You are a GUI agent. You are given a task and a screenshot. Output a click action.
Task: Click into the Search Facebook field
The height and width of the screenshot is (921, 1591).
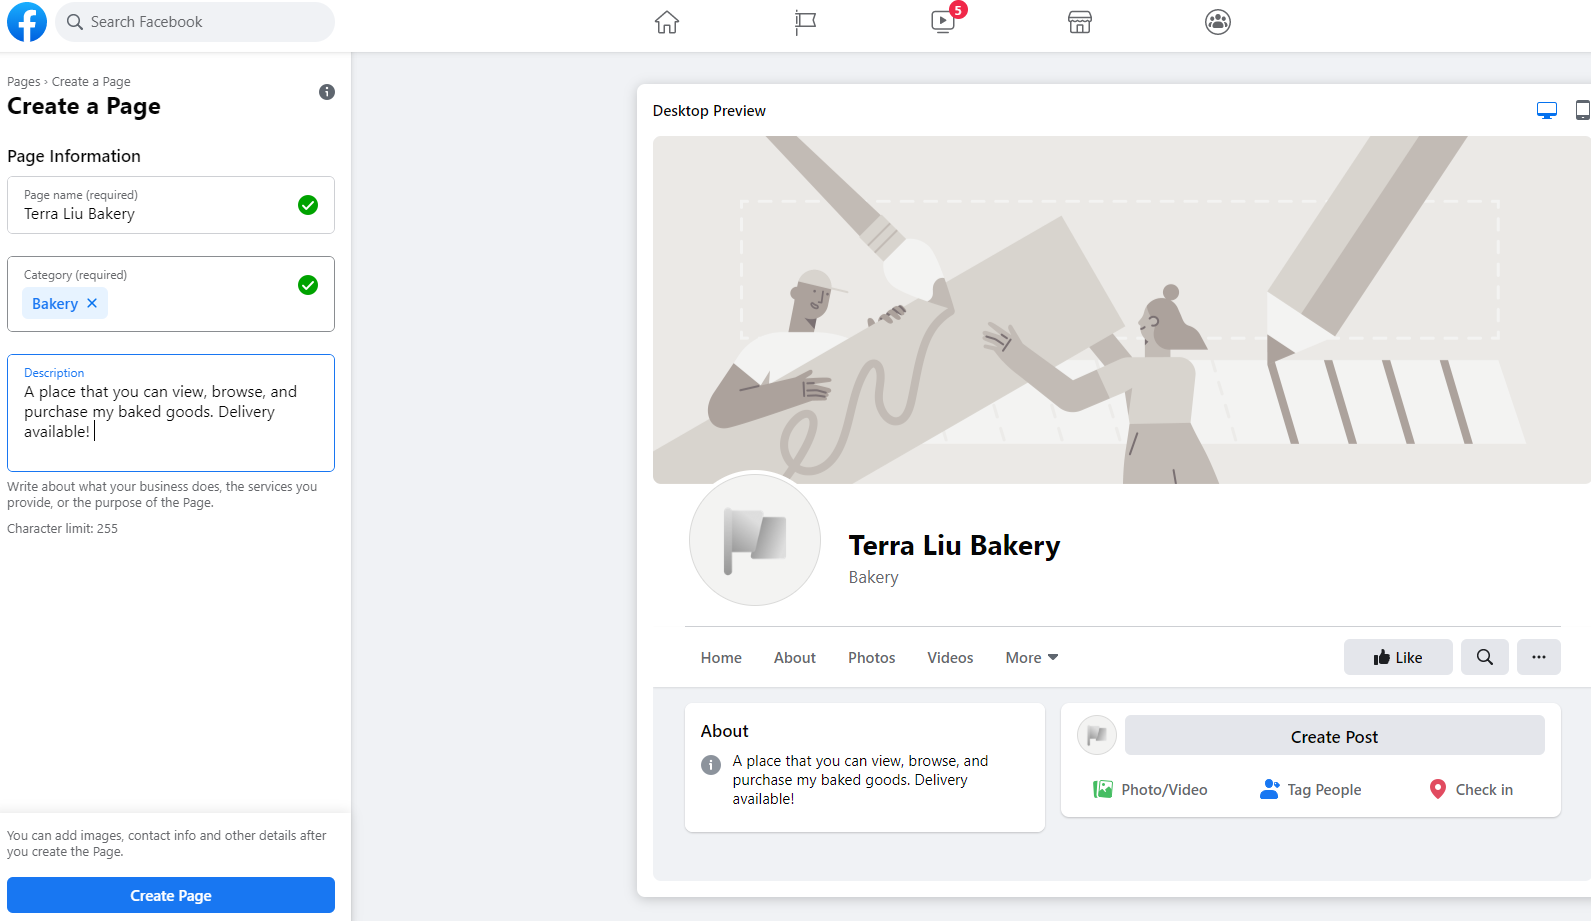195,22
